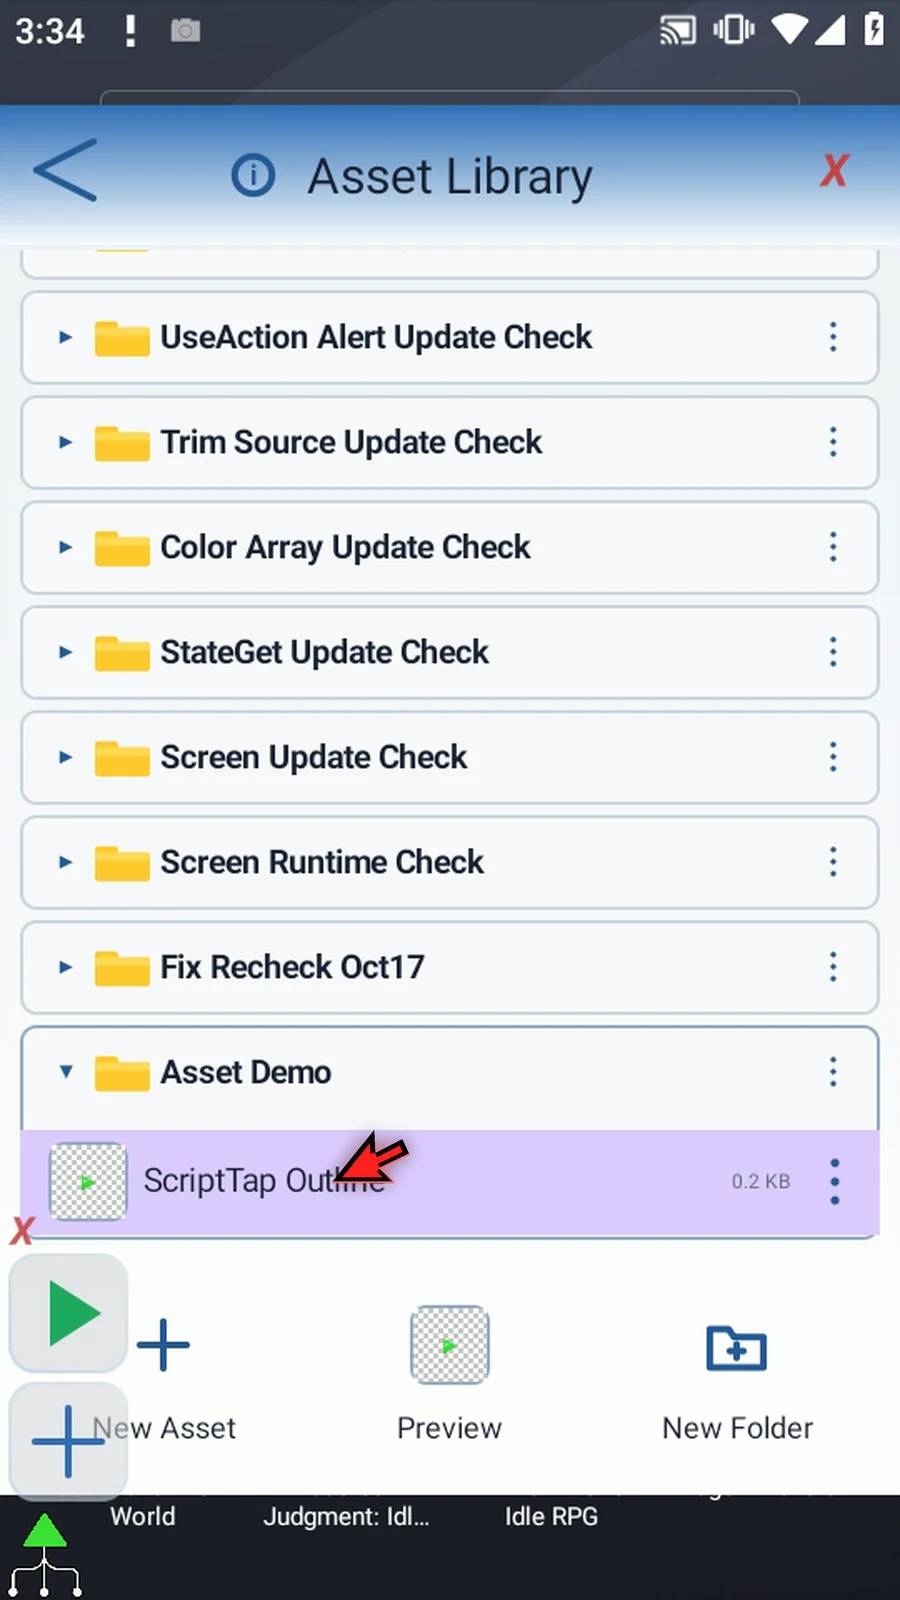This screenshot has width=900, height=1600.
Task: Close the Asset Library with red X
Action: click(x=834, y=171)
